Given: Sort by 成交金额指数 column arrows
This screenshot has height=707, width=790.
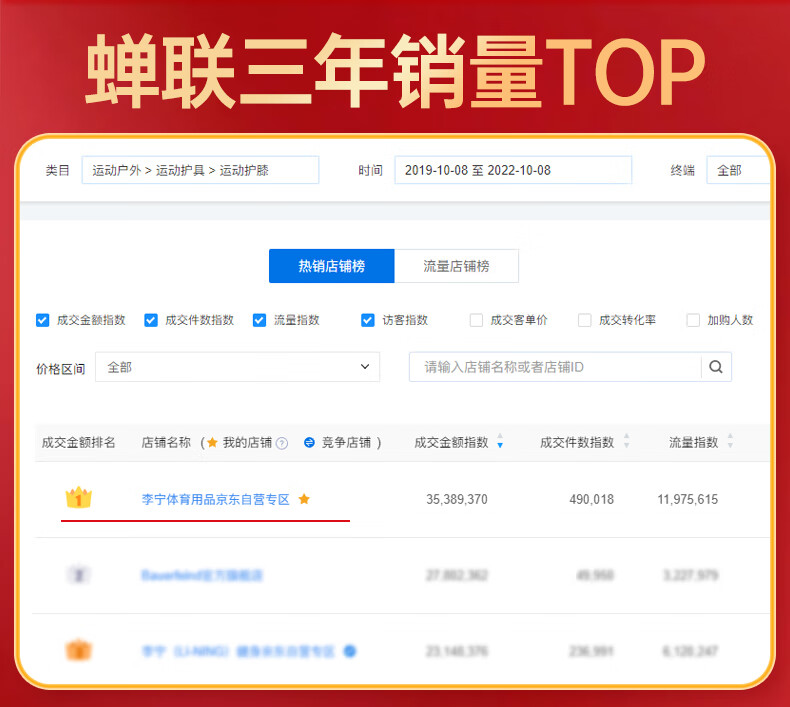Looking at the screenshot, I should (x=500, y=441).
